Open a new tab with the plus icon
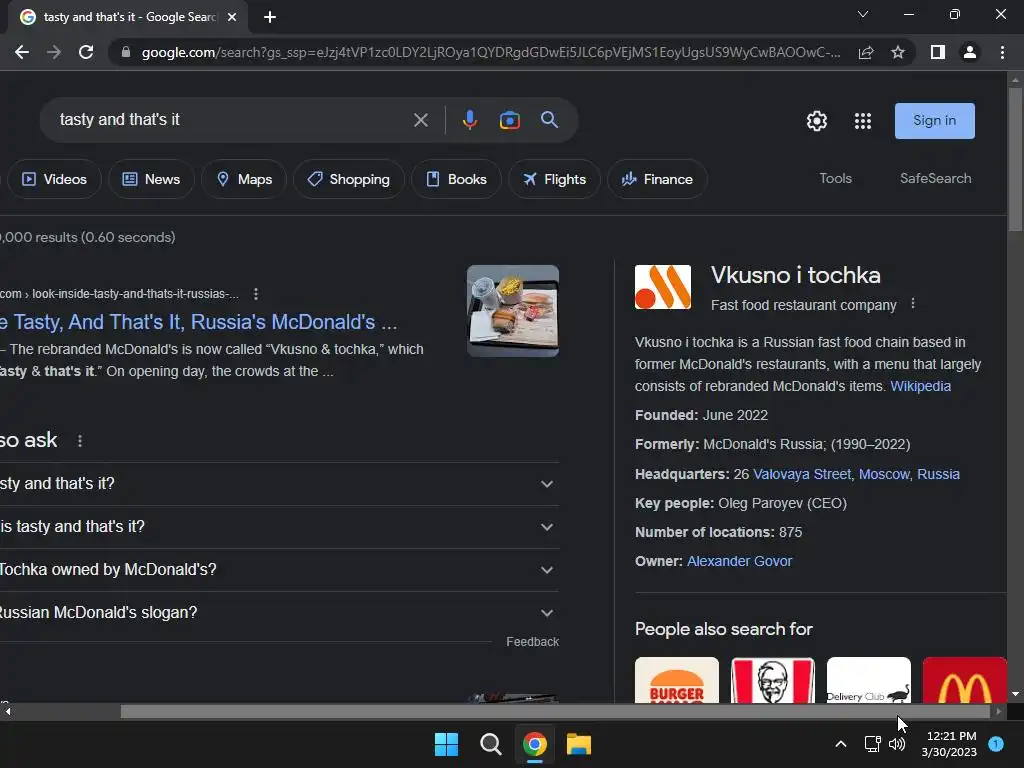The width and height of the screenshot is (1024, 768). coord(270,17)
